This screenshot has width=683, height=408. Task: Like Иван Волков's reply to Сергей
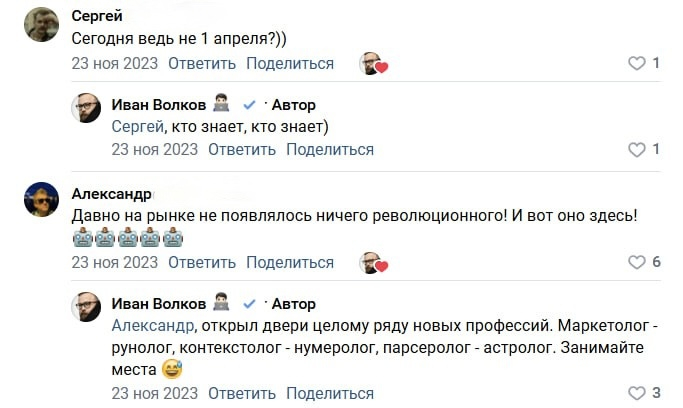(637, 150)
